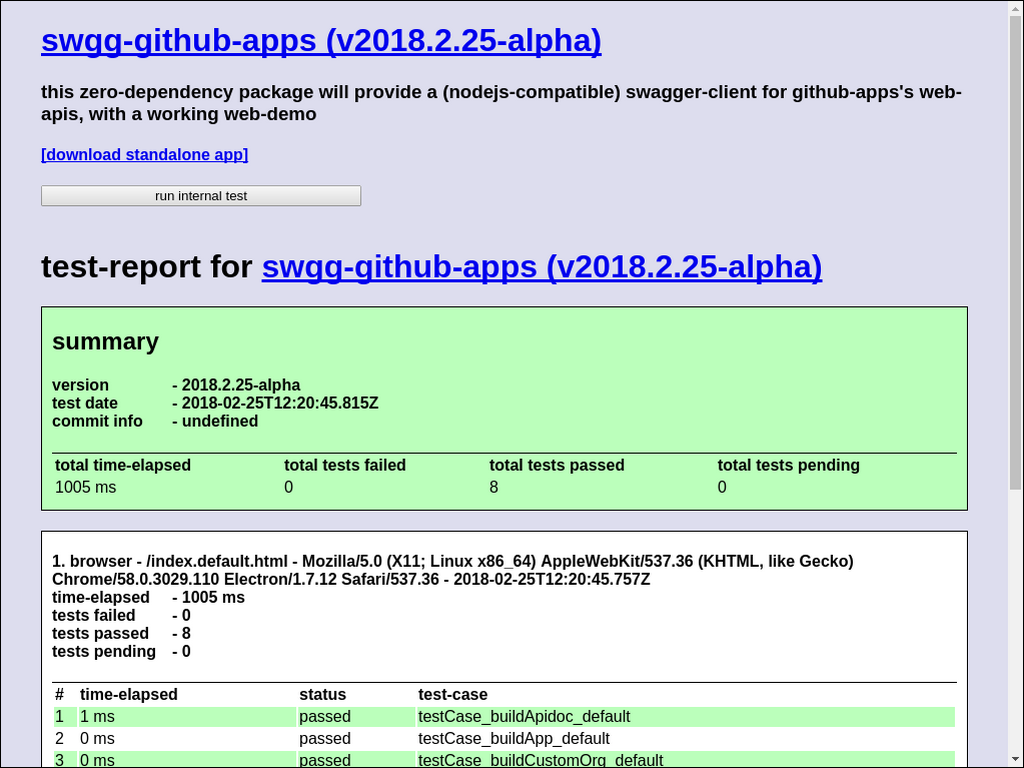Click the scrollbar up arrow
The image size is (1024, 768).
(x=1015, y=7)
